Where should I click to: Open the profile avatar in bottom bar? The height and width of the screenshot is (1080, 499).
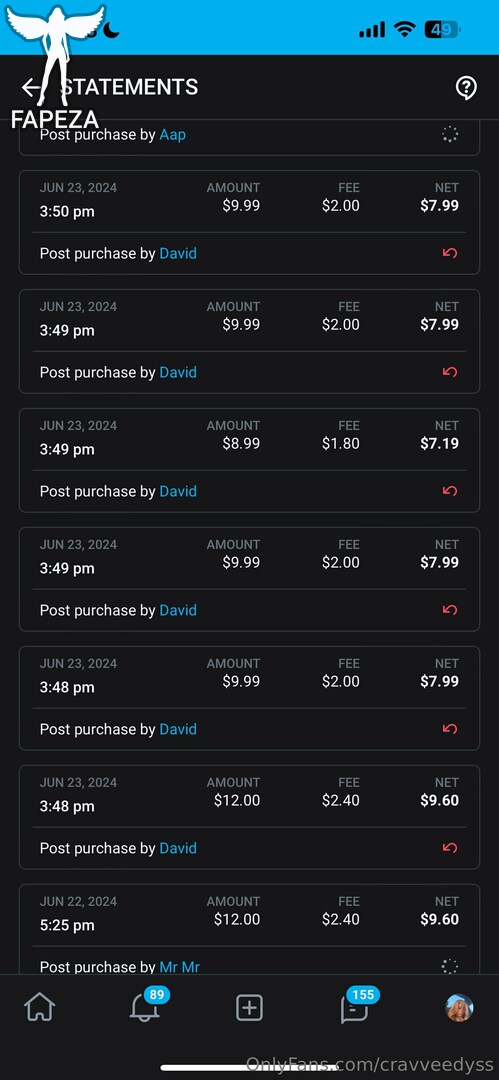(x=459, y=1008)
